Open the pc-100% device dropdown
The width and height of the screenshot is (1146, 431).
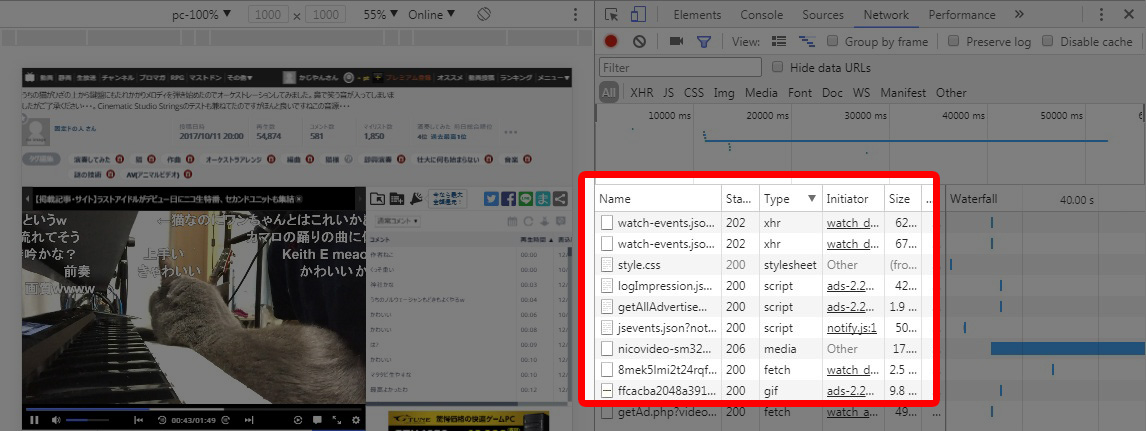coord(202,15)
